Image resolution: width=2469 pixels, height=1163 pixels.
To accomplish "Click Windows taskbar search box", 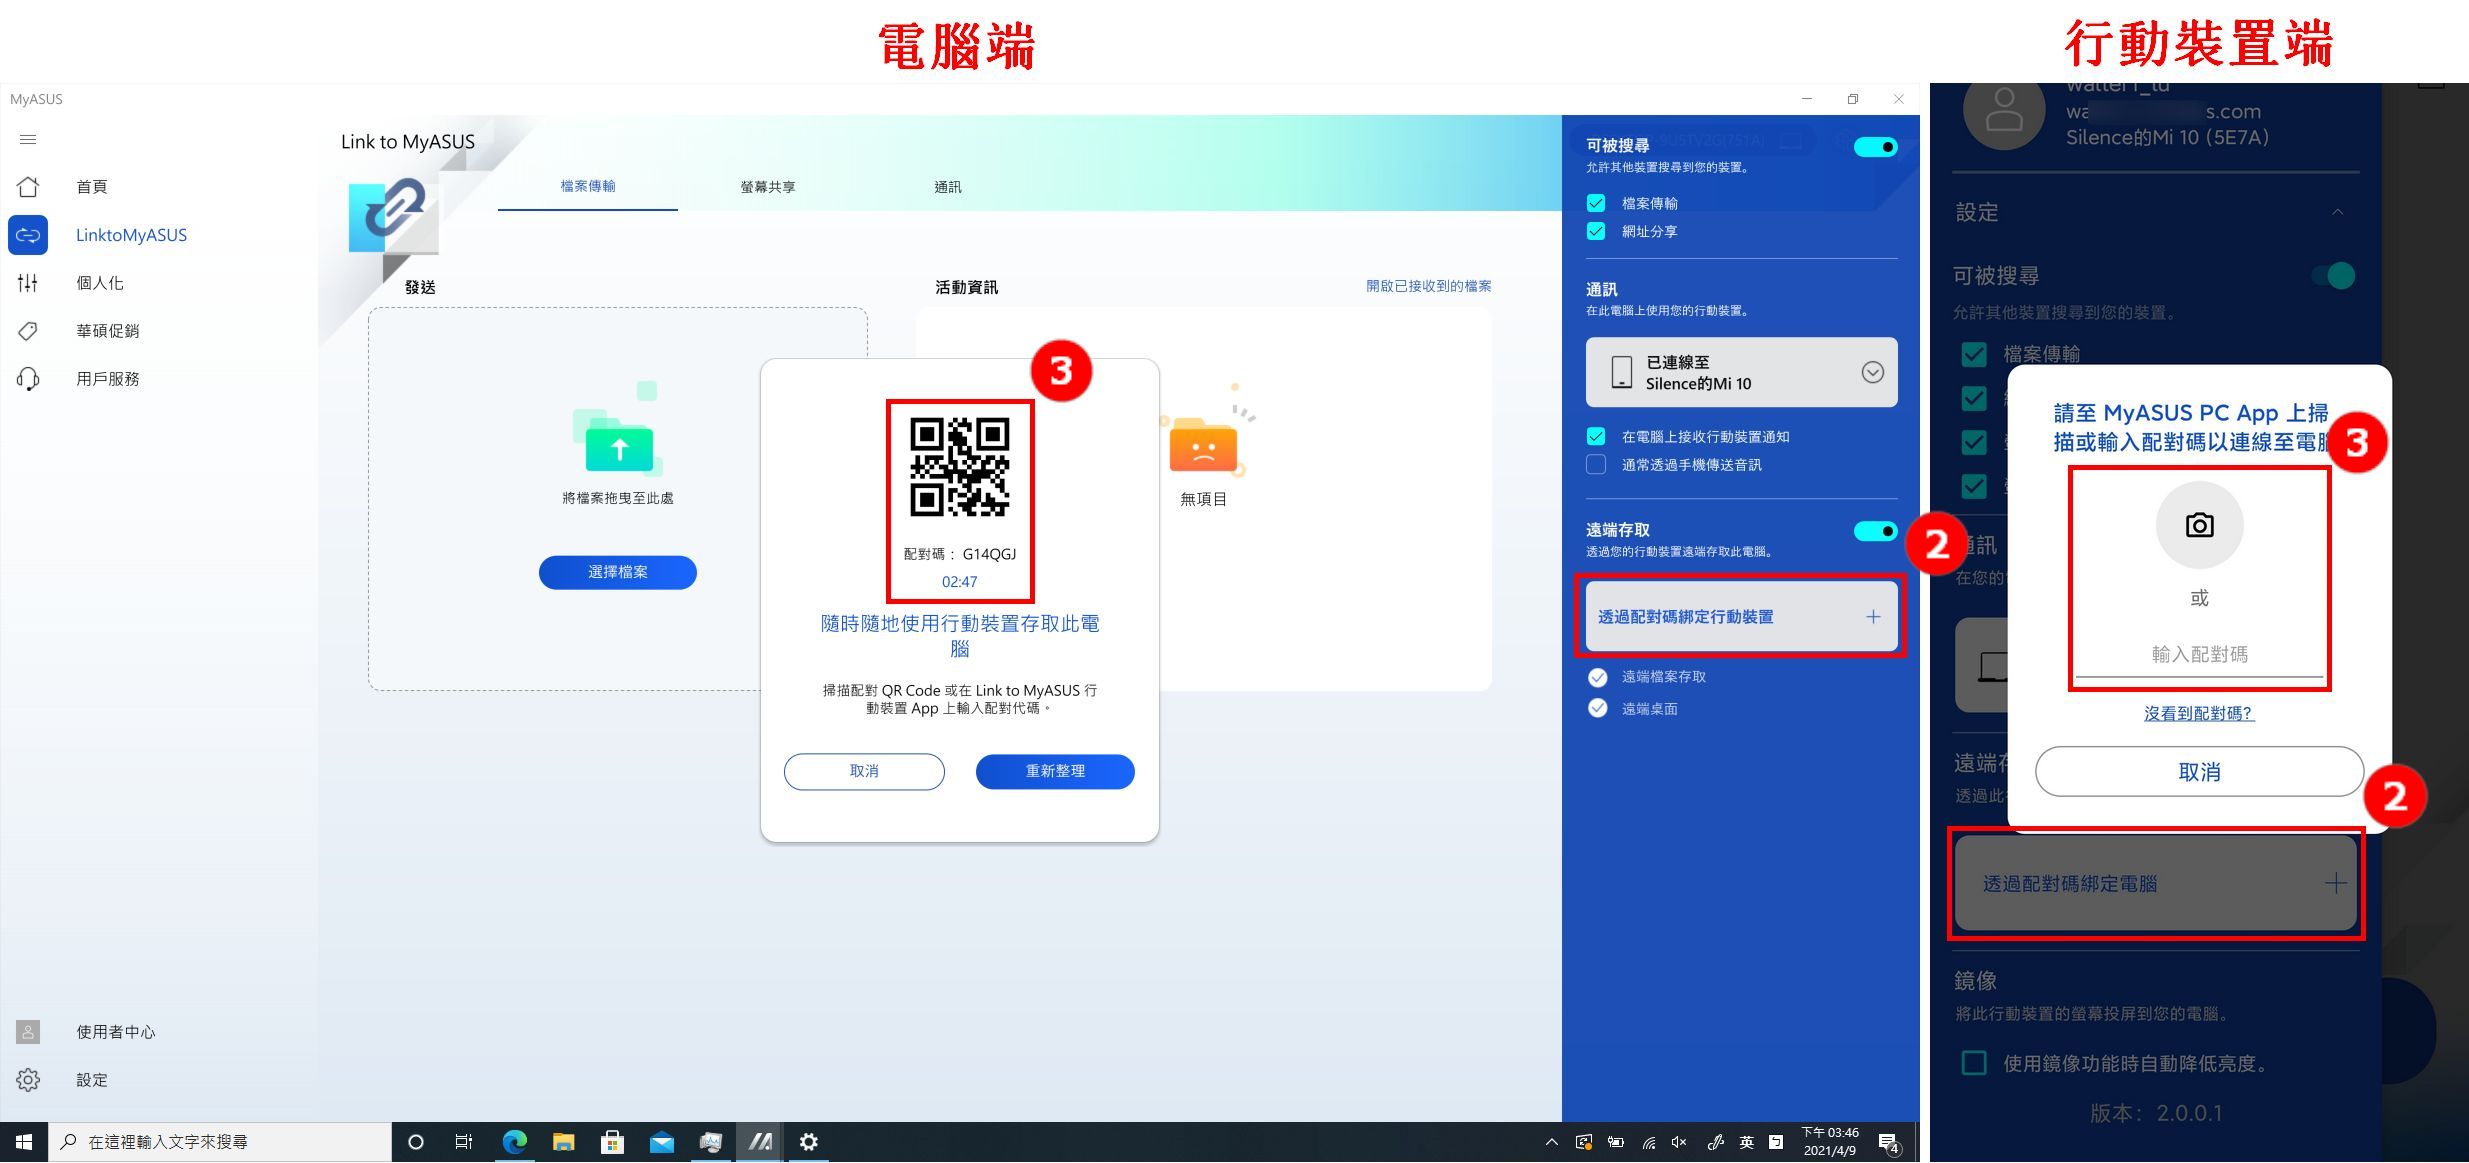I will [x=220, y=1142].
